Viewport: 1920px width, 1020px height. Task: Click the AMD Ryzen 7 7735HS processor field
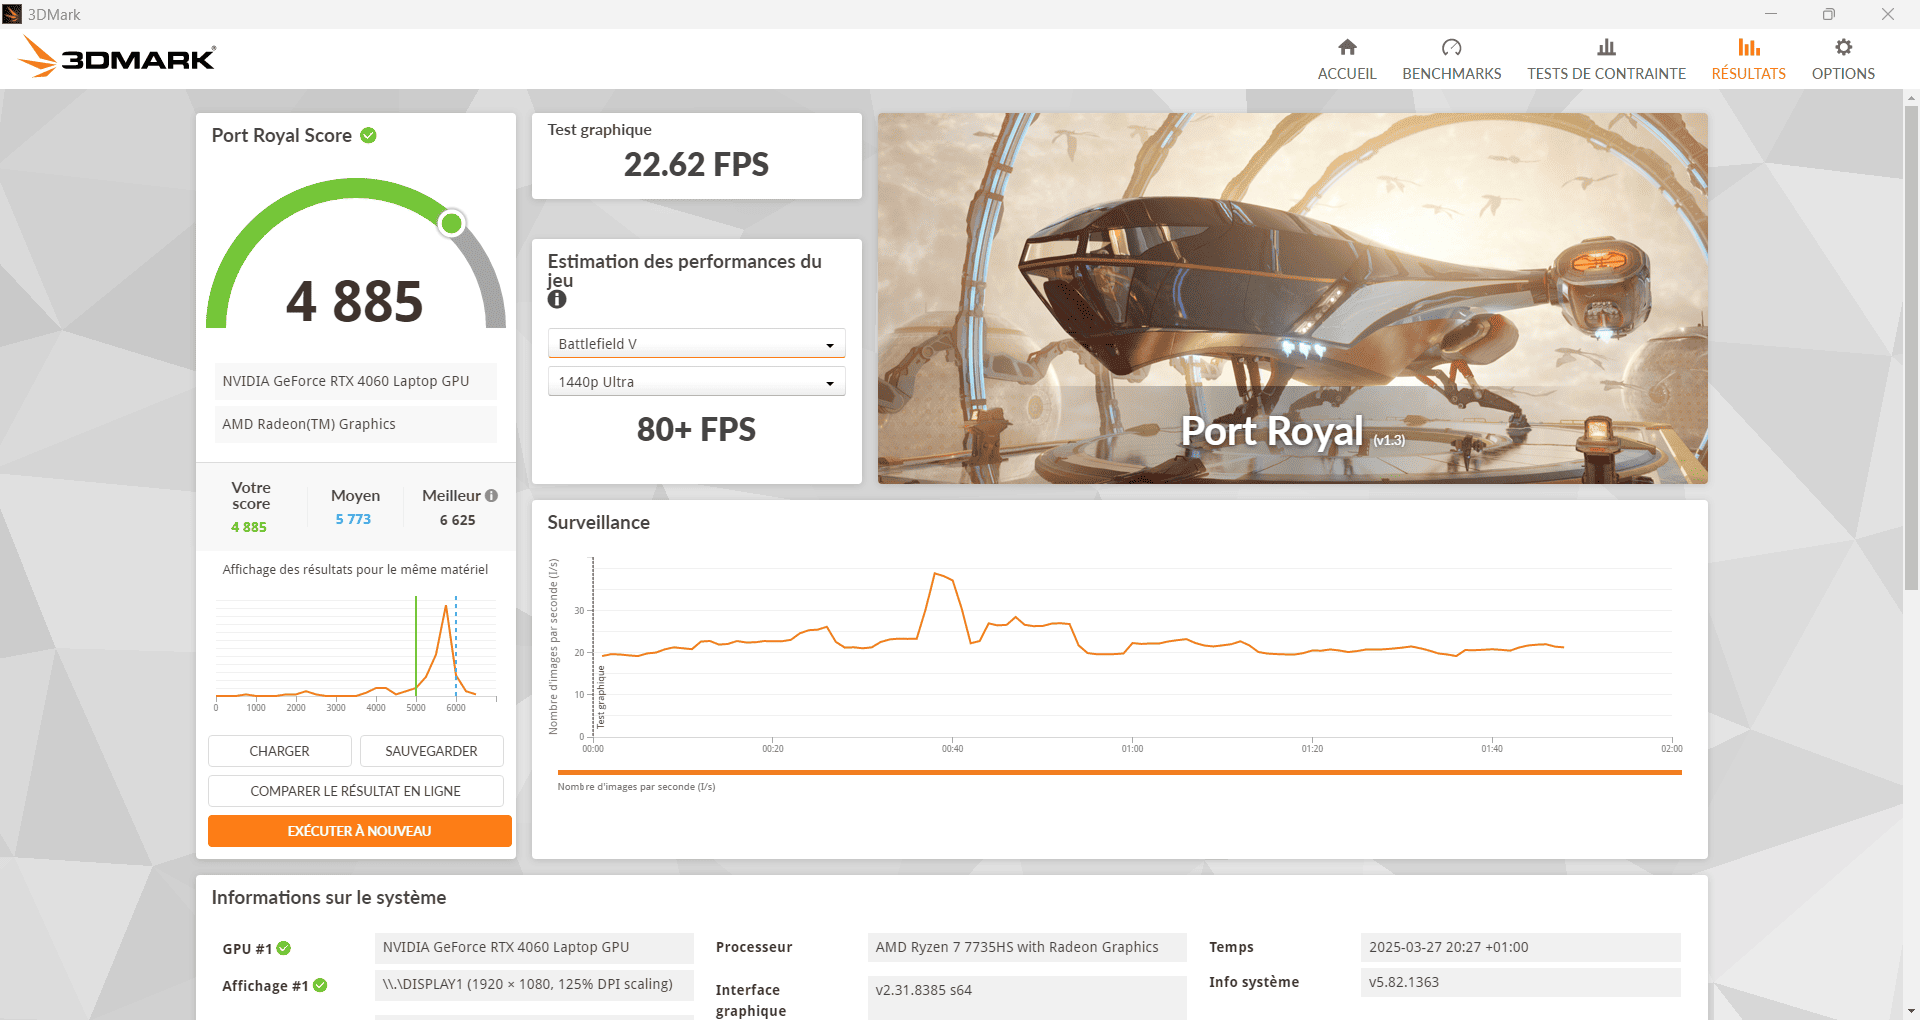(1027, 947)
